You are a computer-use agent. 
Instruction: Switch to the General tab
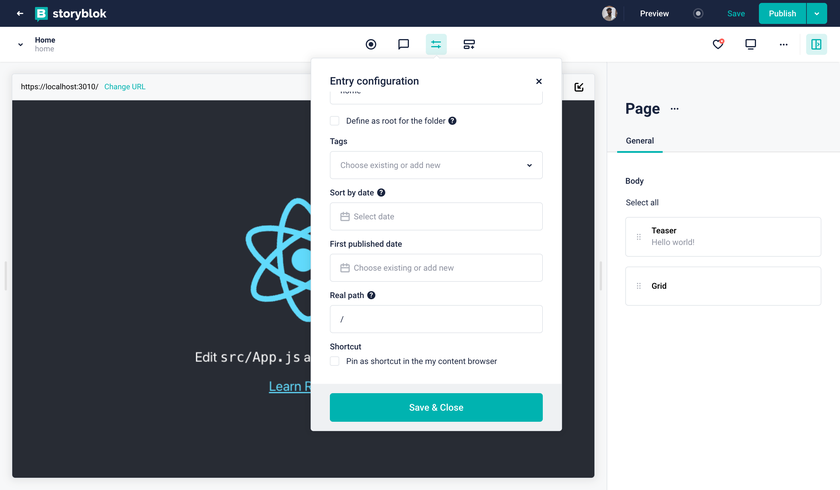[x=640, y=141]
